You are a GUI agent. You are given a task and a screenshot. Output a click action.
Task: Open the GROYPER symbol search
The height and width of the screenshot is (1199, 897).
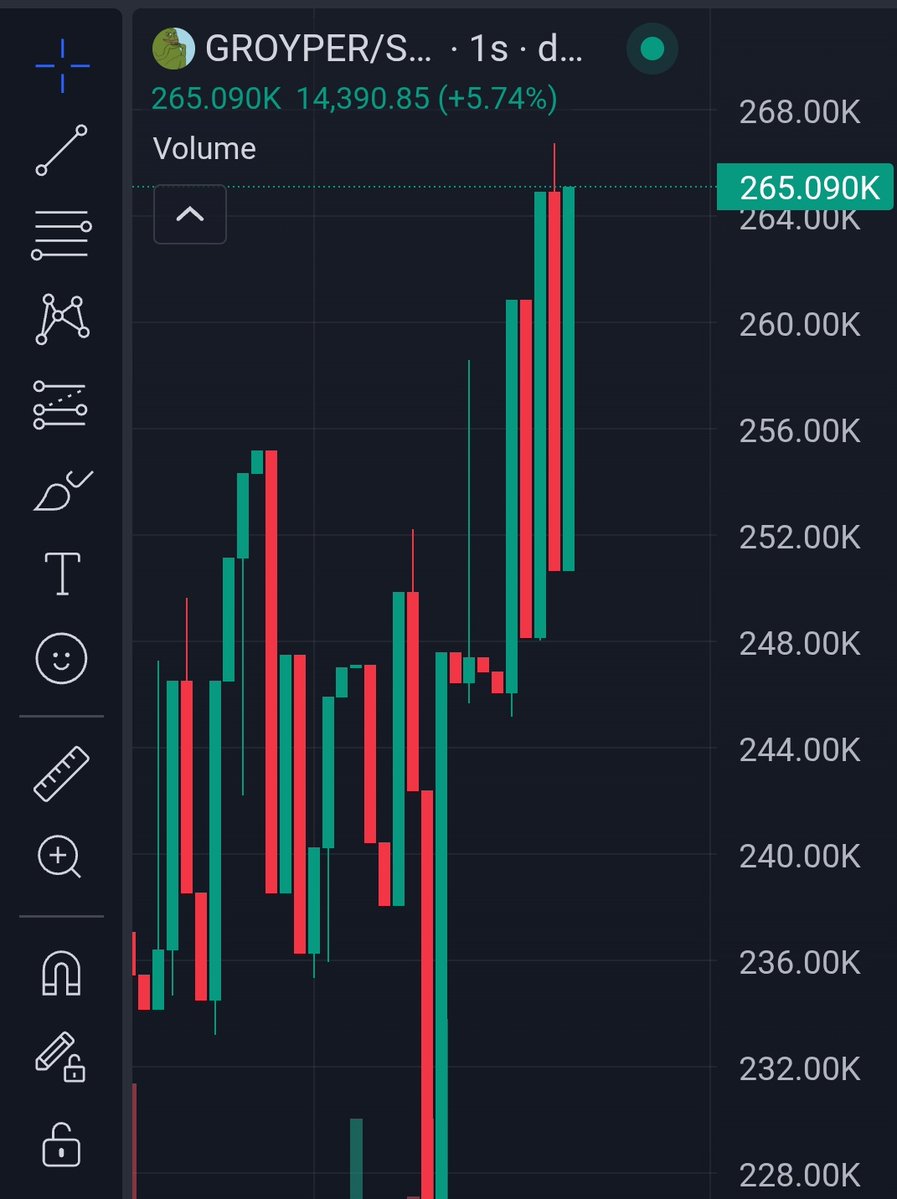pyautogui.click(x=318, y=49)
